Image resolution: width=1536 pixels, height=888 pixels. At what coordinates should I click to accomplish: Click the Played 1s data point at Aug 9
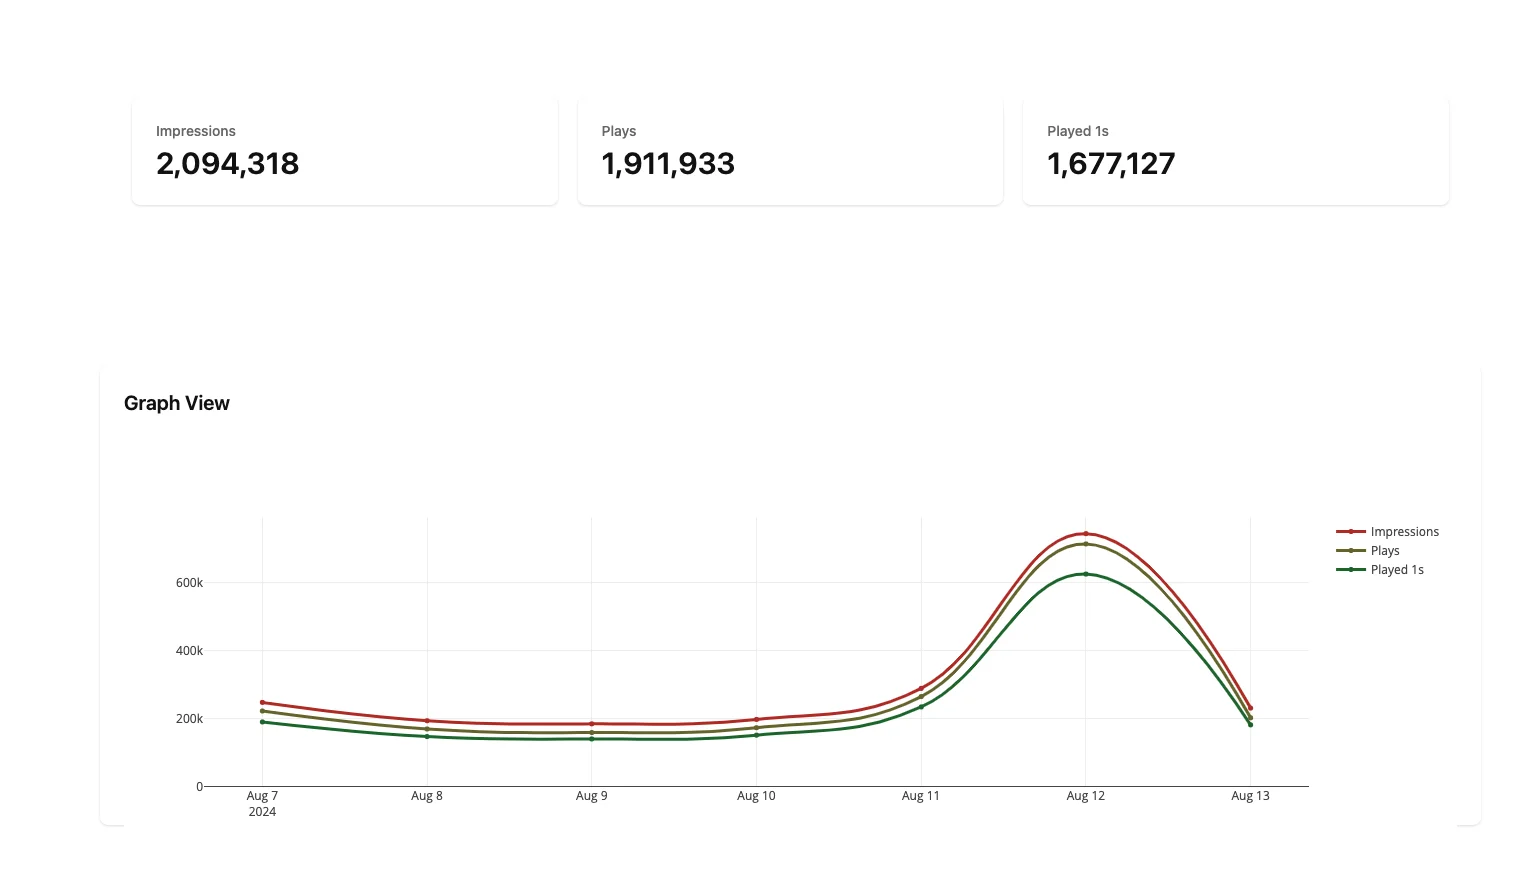coord(592,739)
